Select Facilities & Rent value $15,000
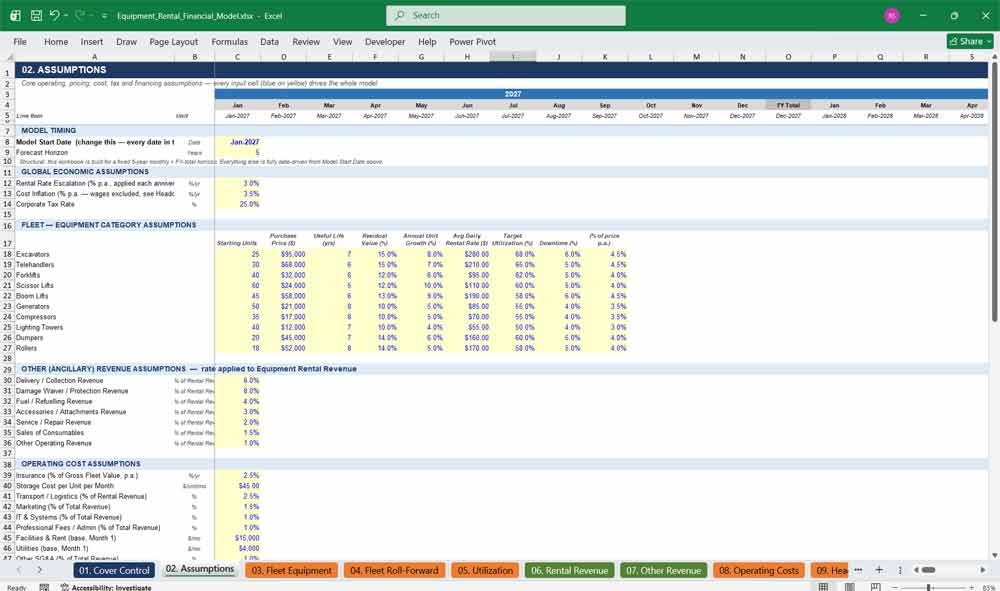The image size is (1000, 591). pyautogui.click(x=237, y=538)
